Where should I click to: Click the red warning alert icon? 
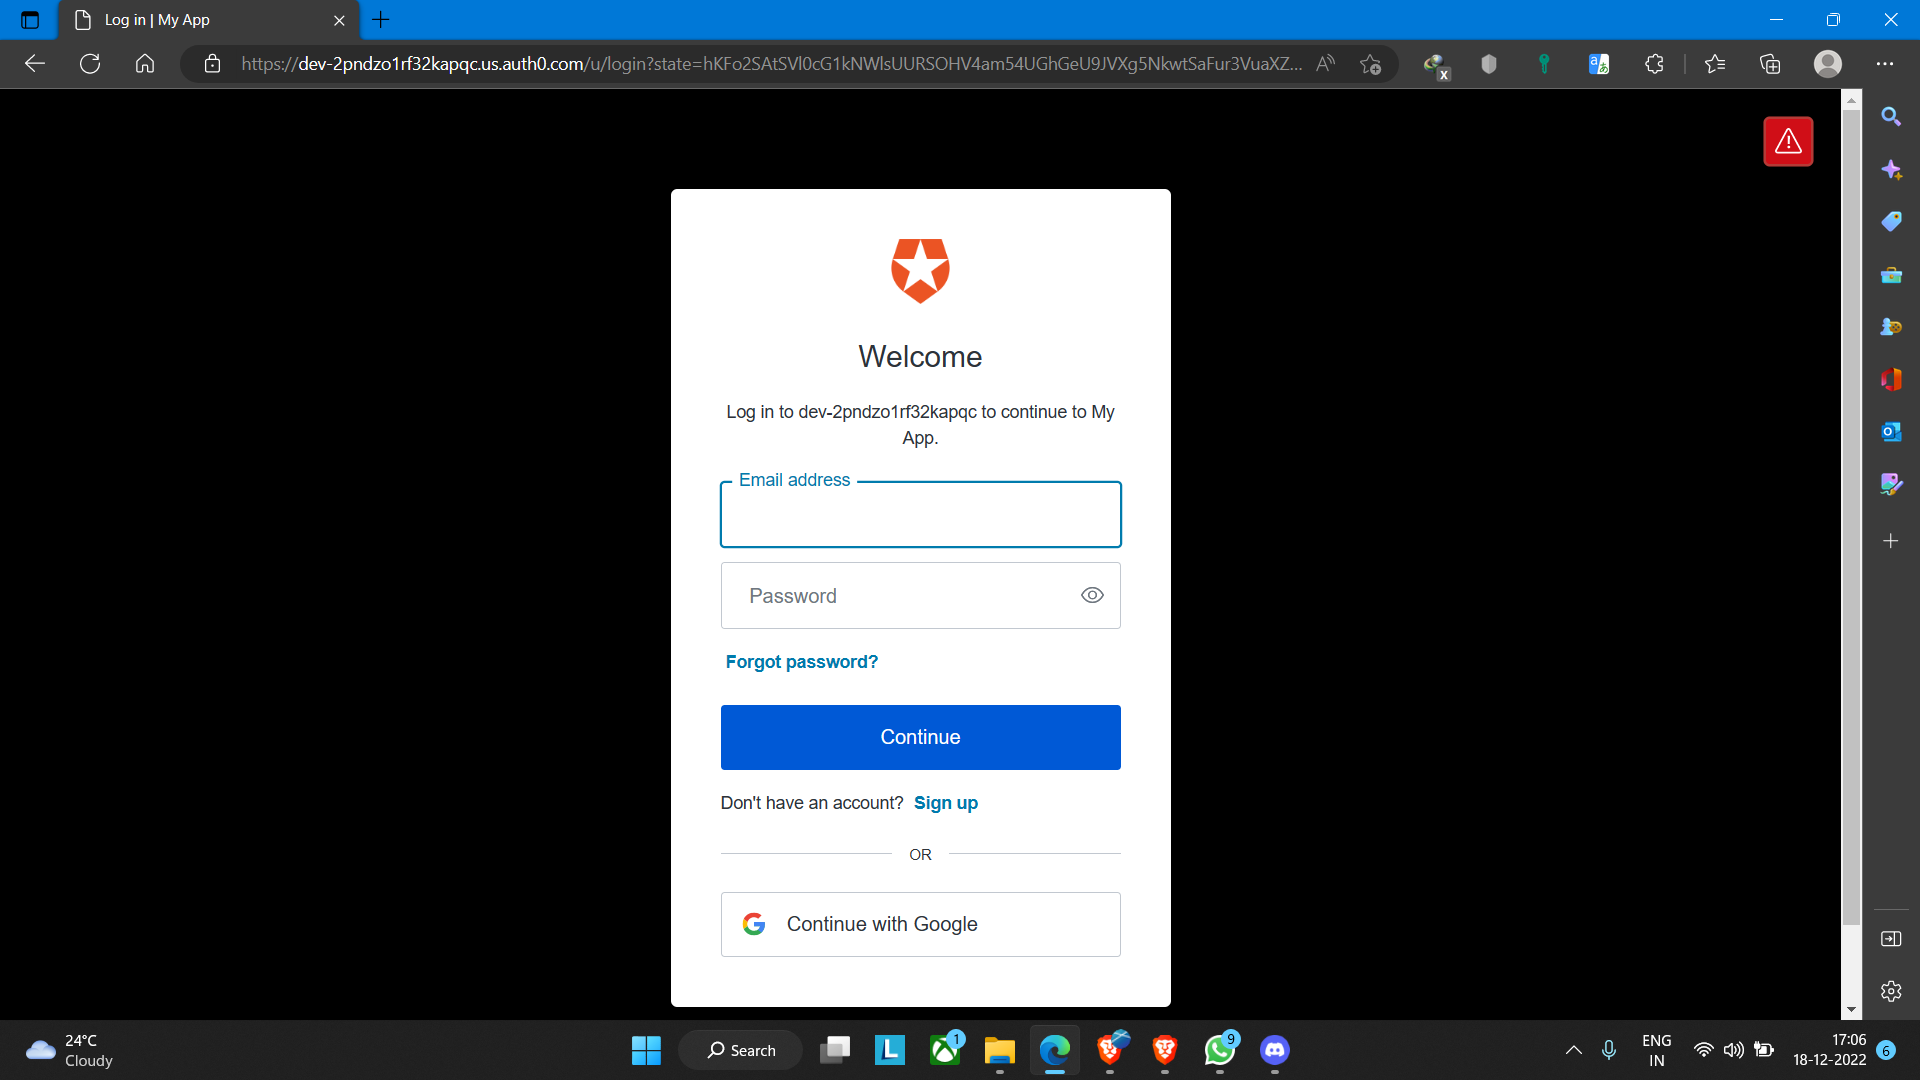(1788, 142)
